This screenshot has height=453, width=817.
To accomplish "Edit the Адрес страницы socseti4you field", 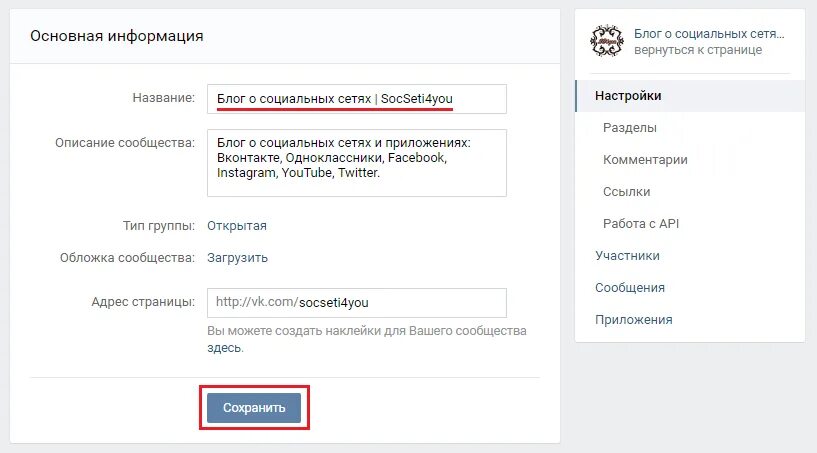I will coord(356,303).
